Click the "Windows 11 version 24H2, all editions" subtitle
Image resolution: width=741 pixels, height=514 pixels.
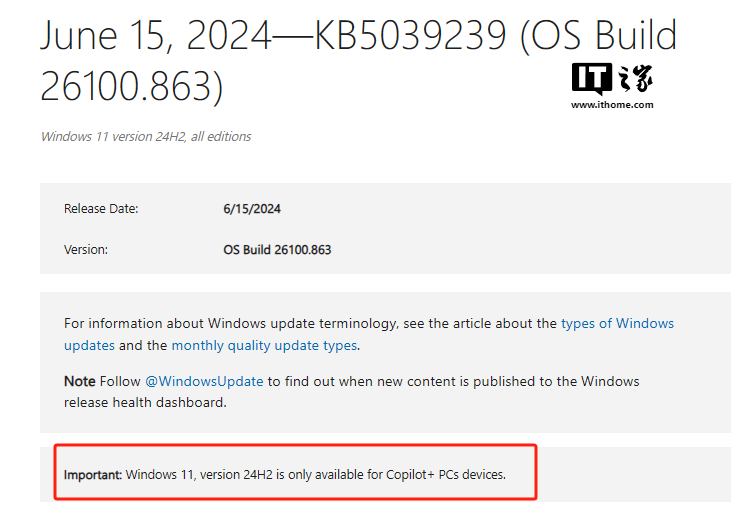[146, 136]
